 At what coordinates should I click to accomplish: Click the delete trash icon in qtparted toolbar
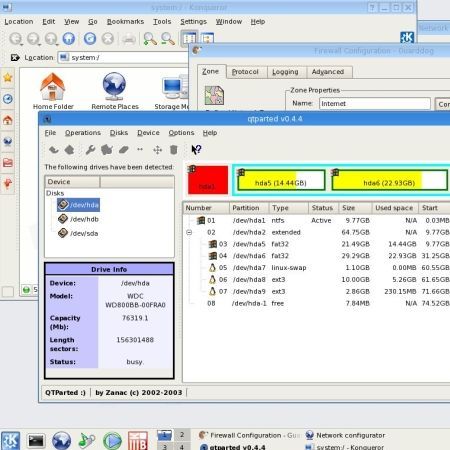click(x=174, y=150)
